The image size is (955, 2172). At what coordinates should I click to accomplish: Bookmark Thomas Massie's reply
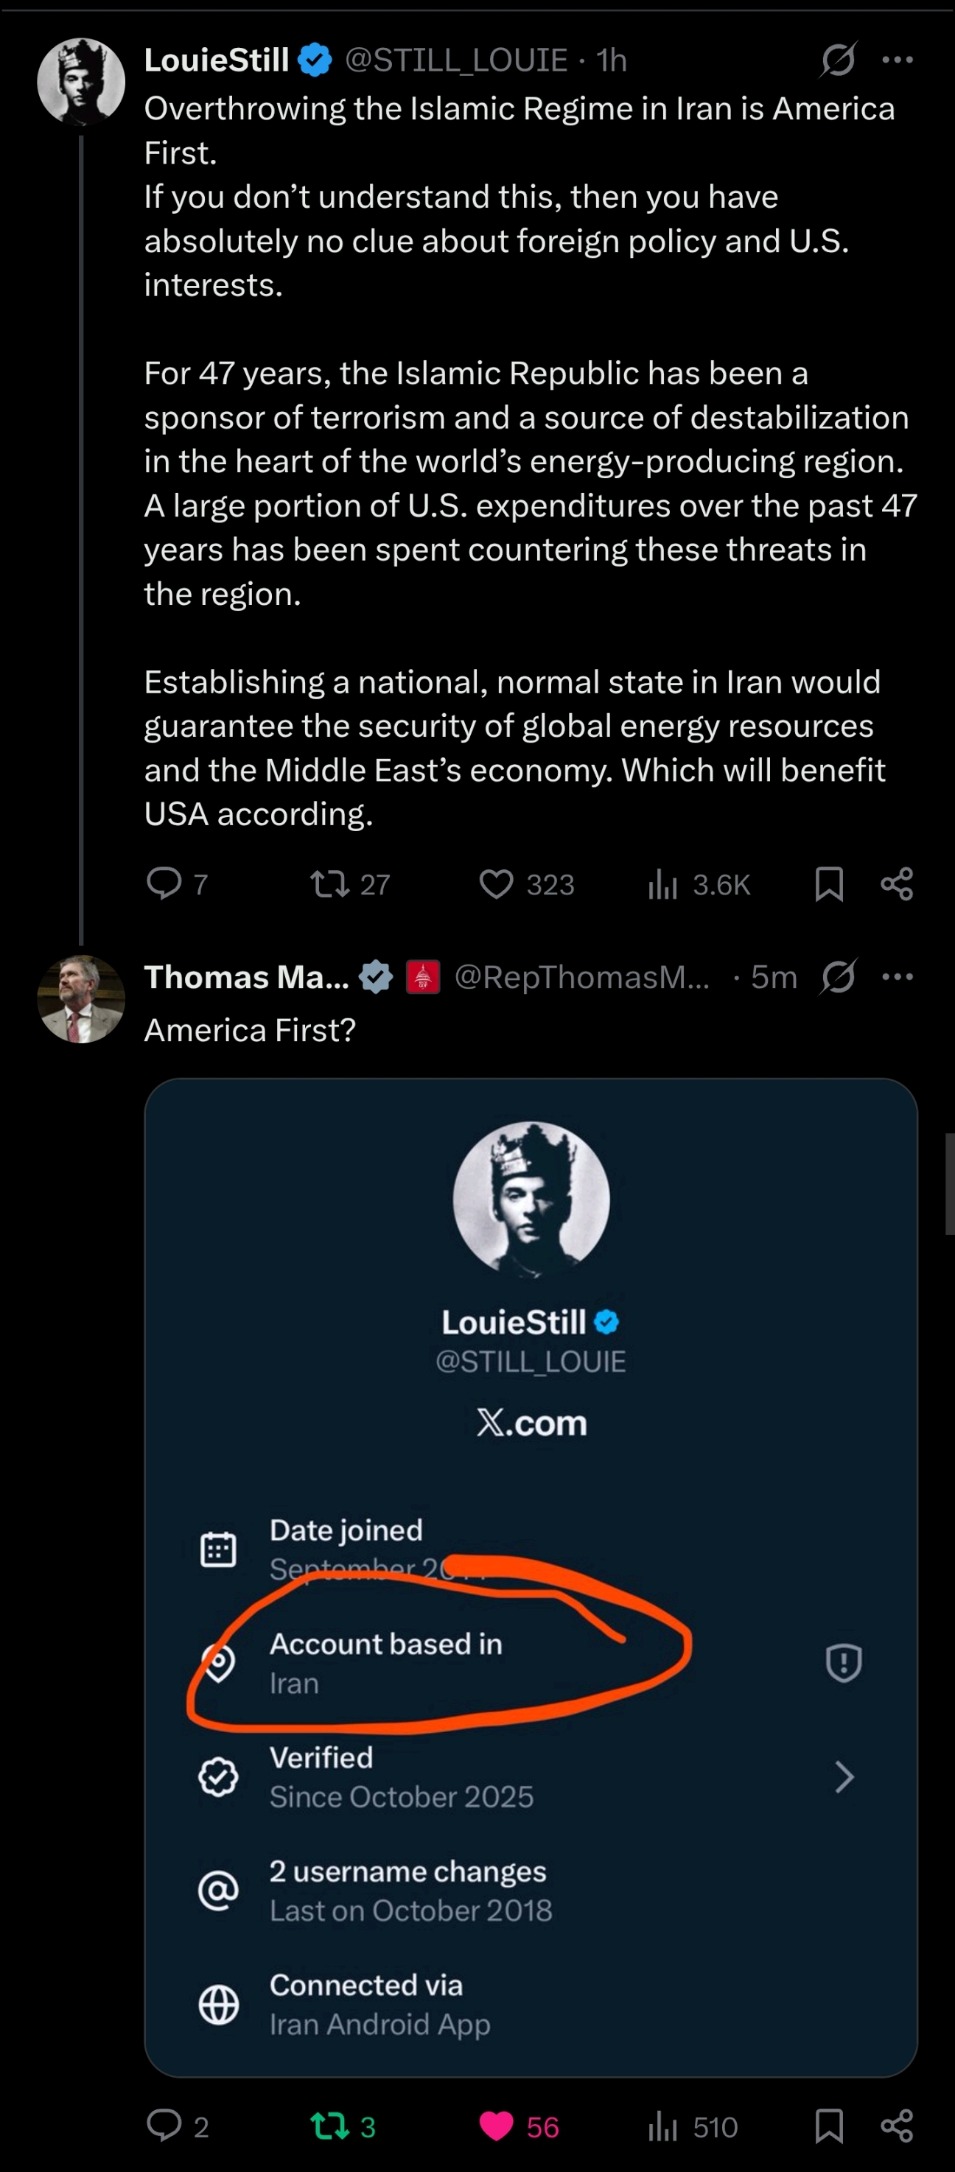click(829, 2125)
